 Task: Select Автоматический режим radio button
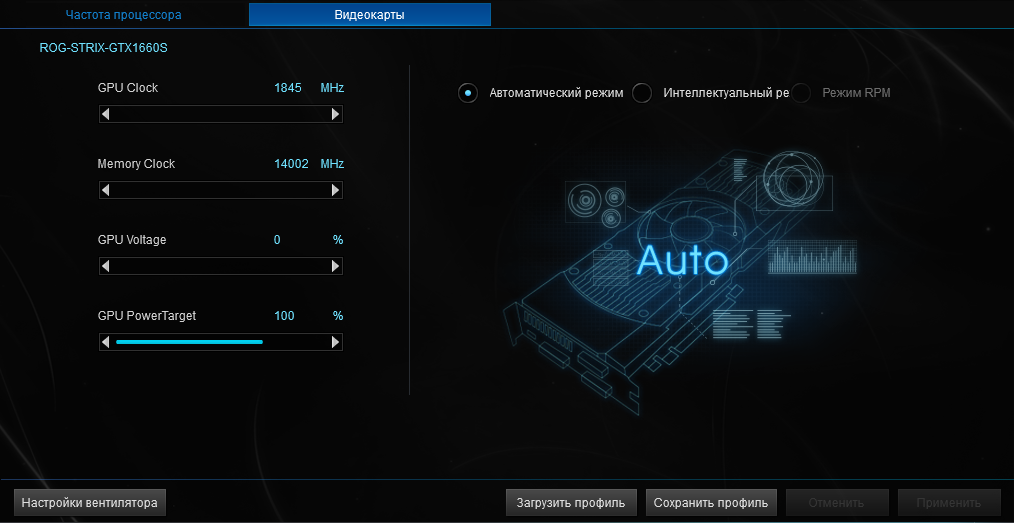point(468,92)
